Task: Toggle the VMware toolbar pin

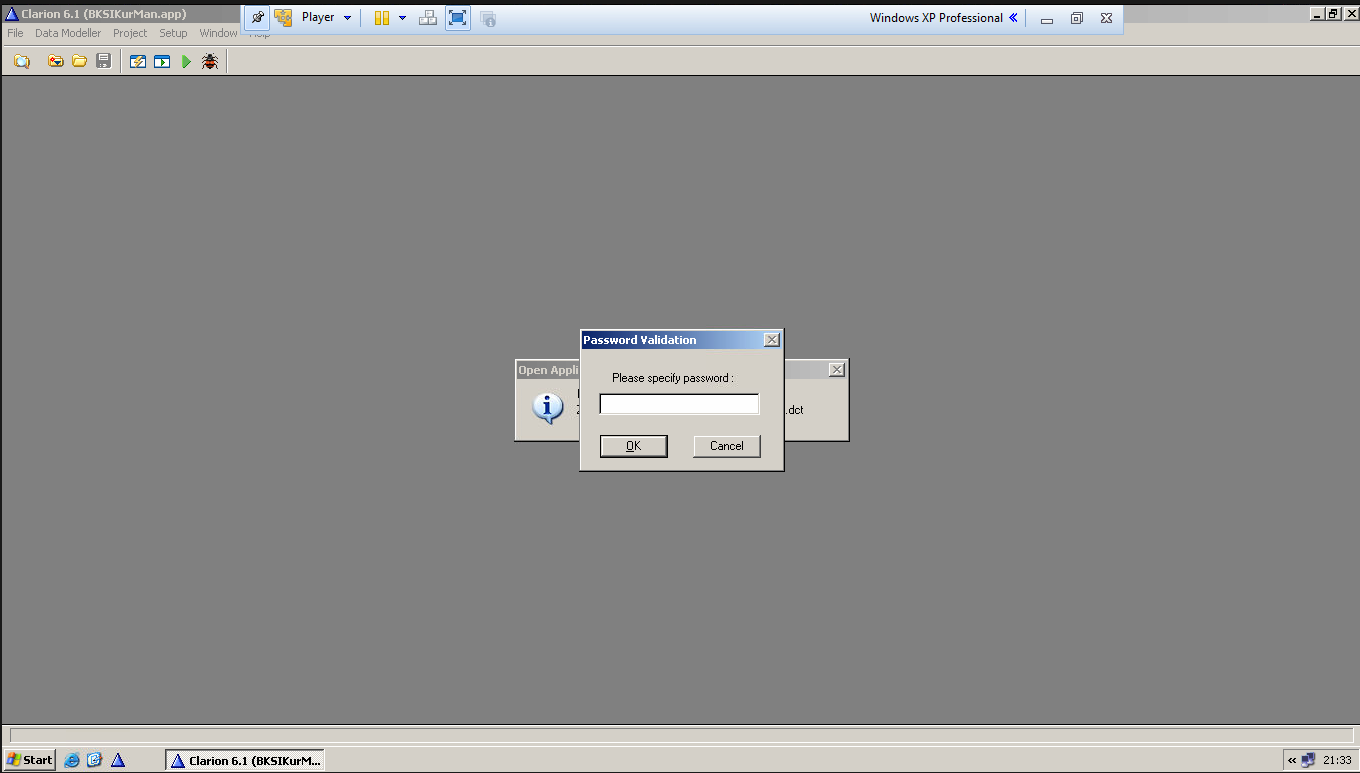Action: click(257, 18)
